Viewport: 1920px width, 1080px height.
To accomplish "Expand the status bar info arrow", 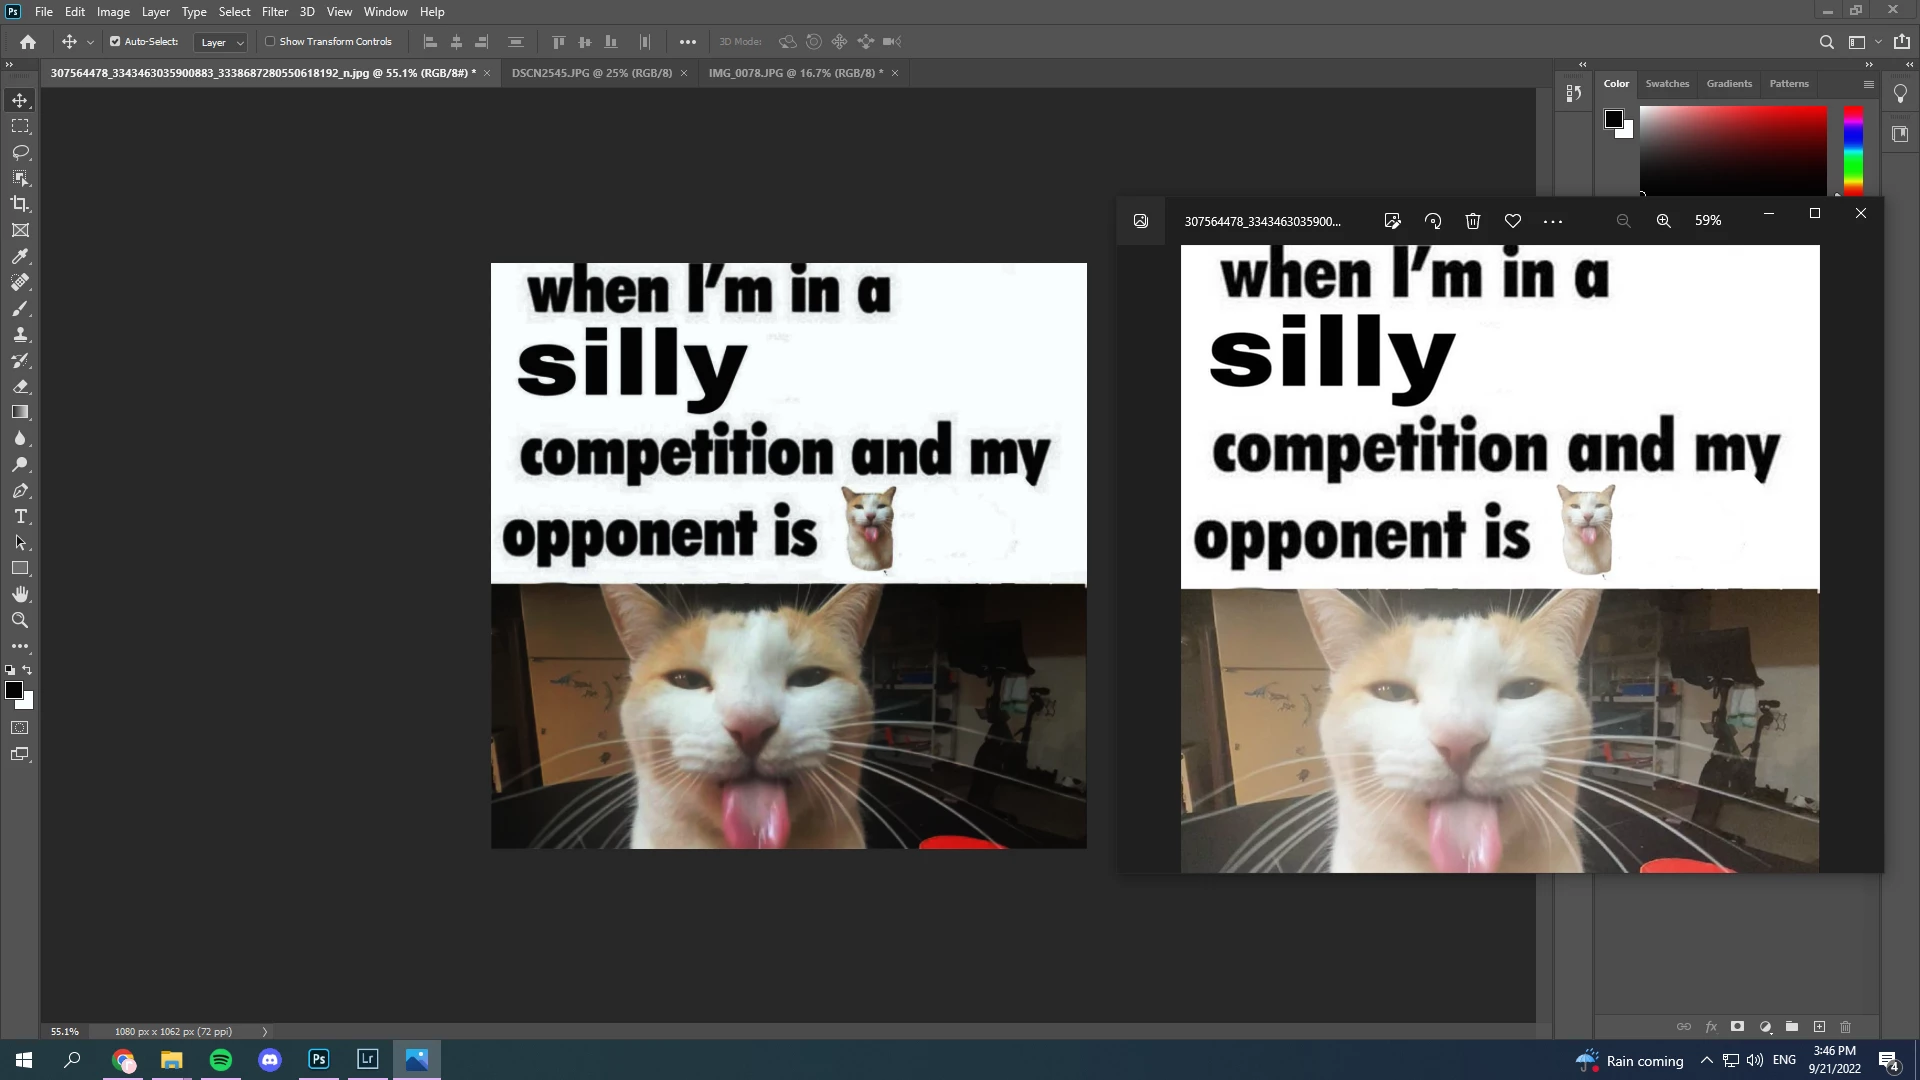I will point(265,1031).
